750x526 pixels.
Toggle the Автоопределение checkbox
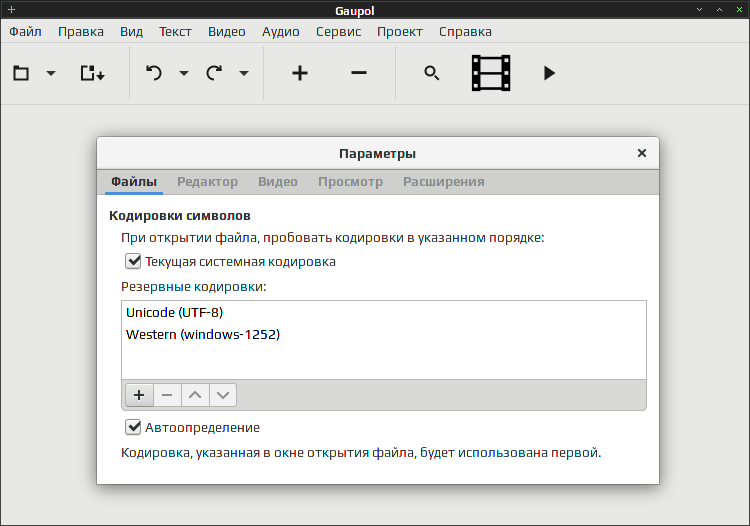tap(133, 427)
